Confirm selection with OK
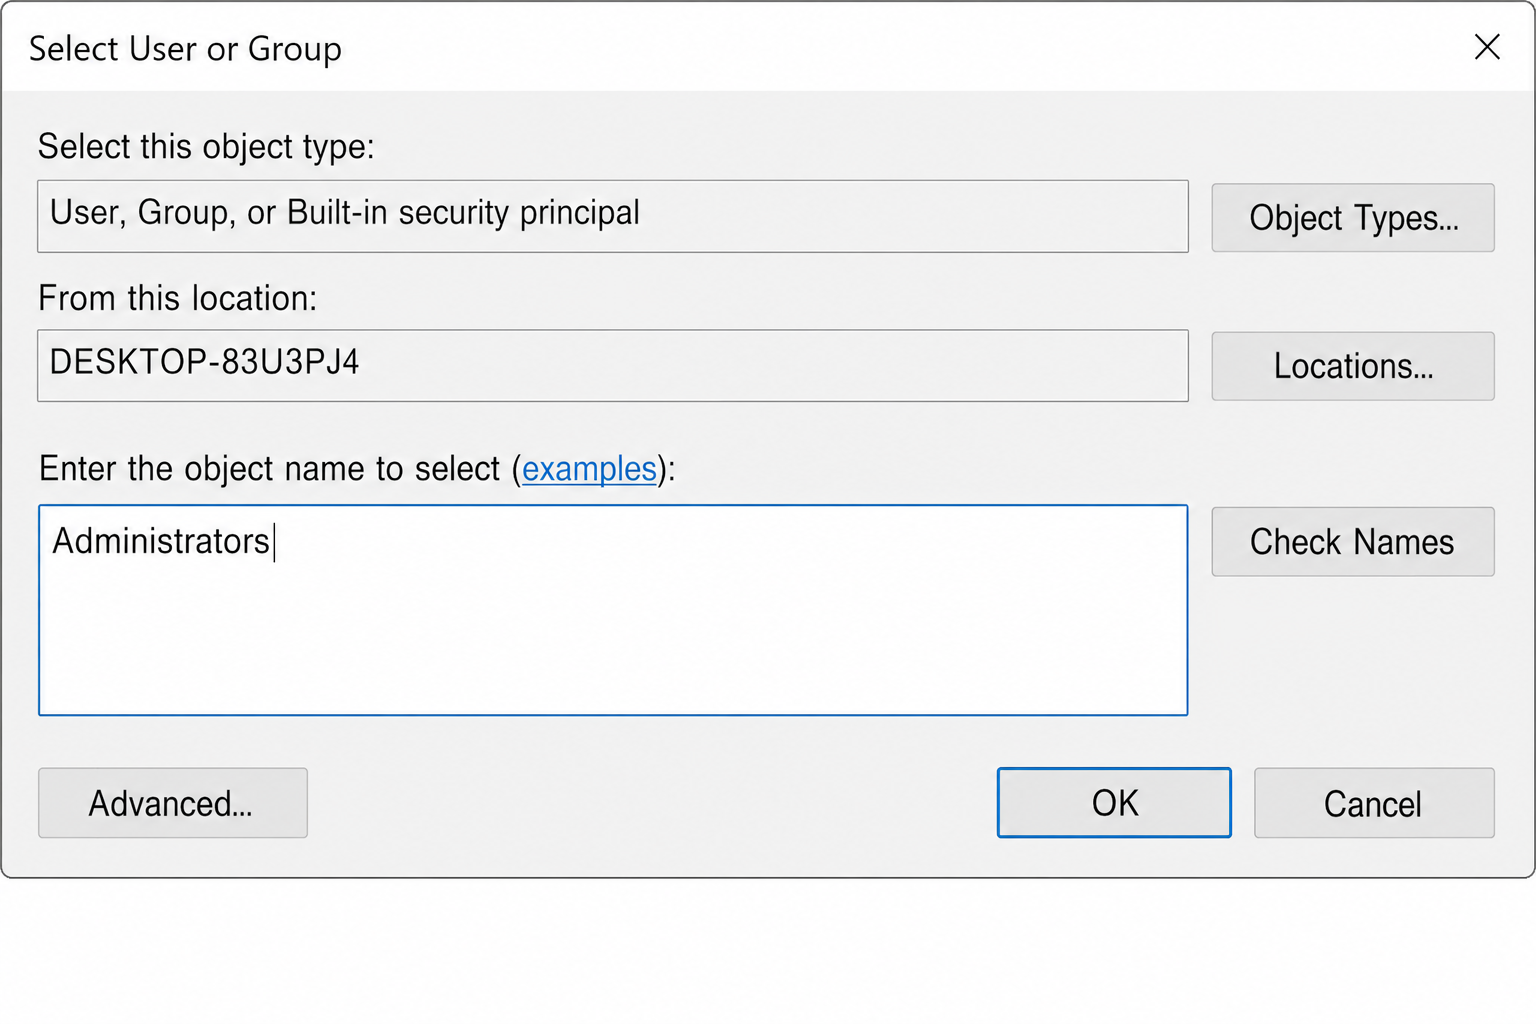The image size is (1536, 1024). tap(1114, 803)
